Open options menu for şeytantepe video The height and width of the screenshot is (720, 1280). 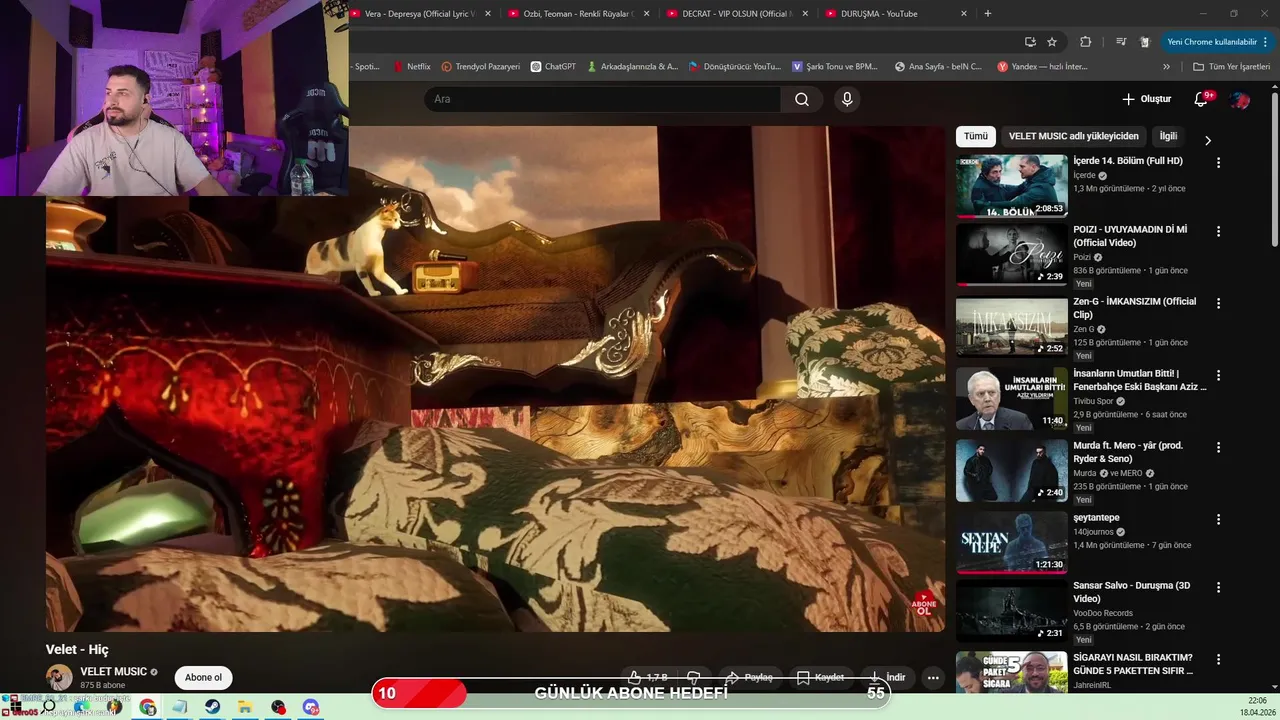[x=1218, y=520]
